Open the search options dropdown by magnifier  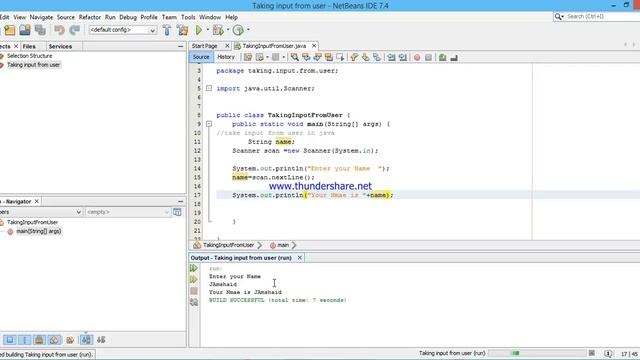tap(559, 16)
